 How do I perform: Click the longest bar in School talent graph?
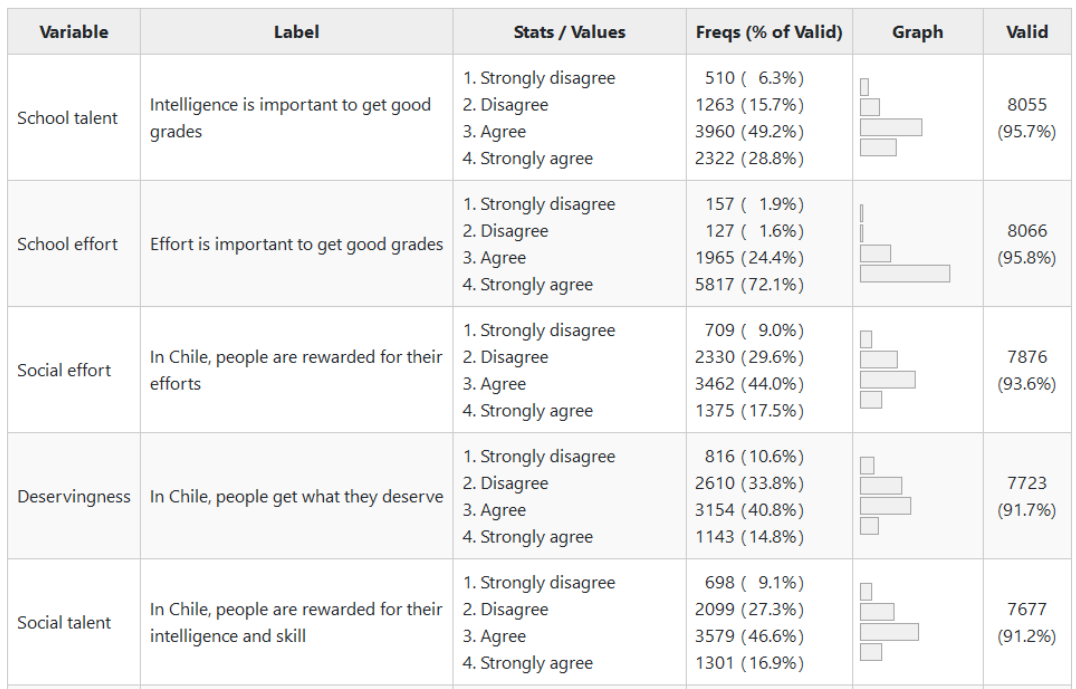[x=890, y=127]
